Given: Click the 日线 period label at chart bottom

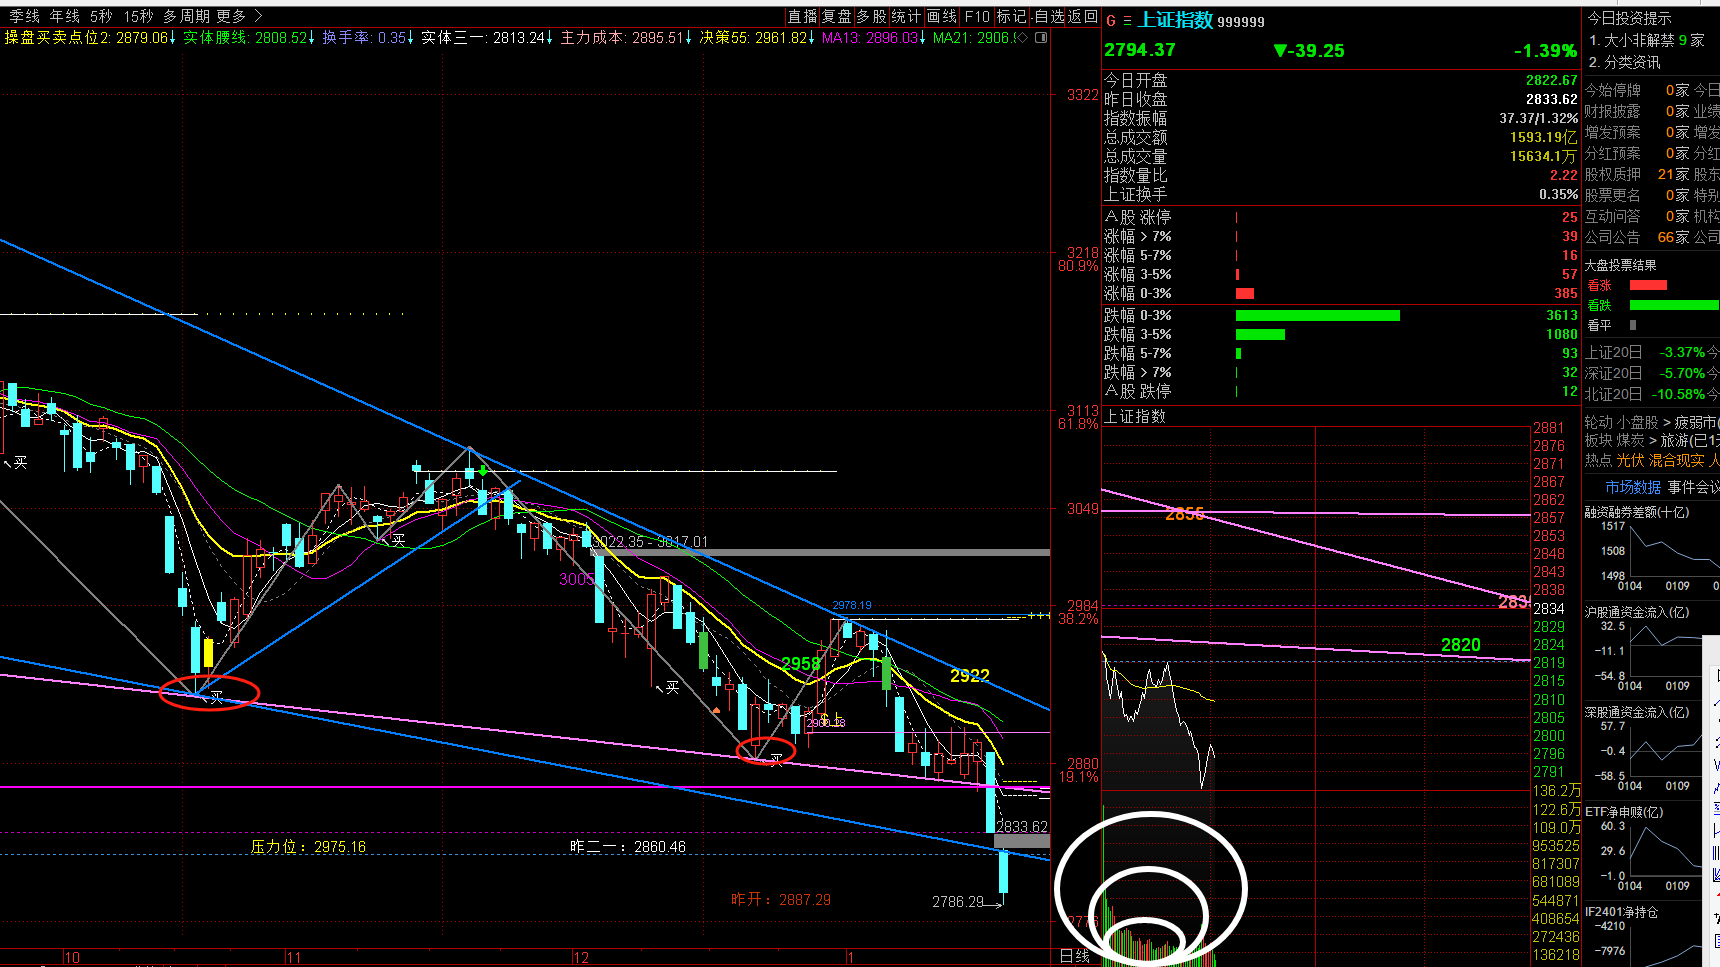Looking at the screenshot, I should (x=1075, y=957).
